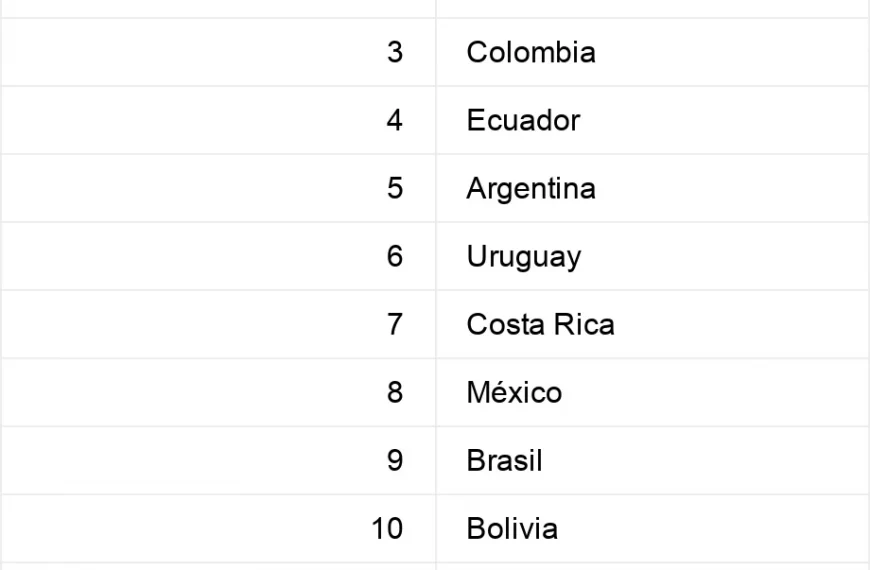870x570 pixels.
Task: Select the Uruguay cell
Action: 652,256
